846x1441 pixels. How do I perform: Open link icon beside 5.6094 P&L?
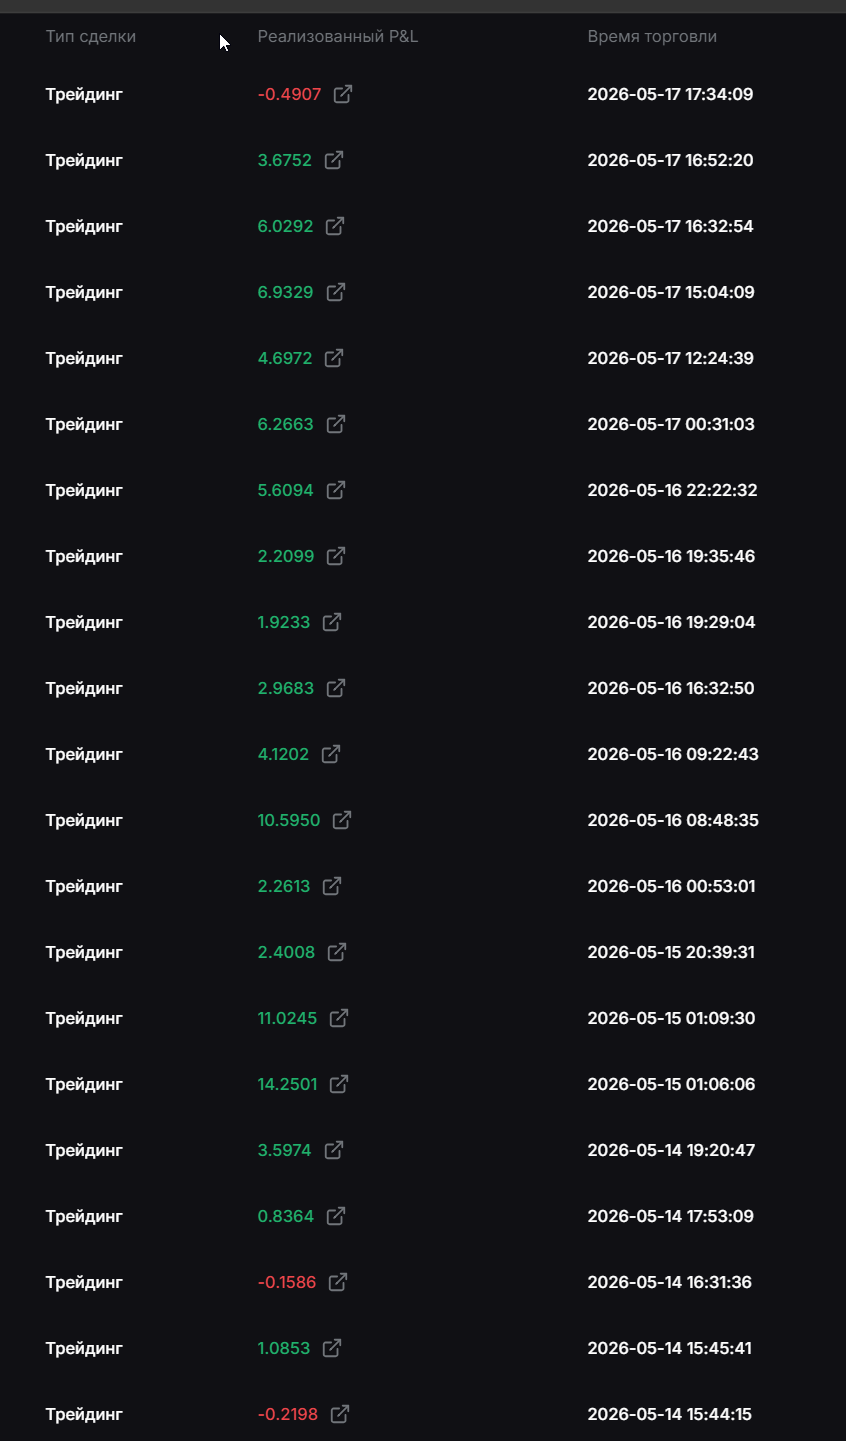click(336, 490)
